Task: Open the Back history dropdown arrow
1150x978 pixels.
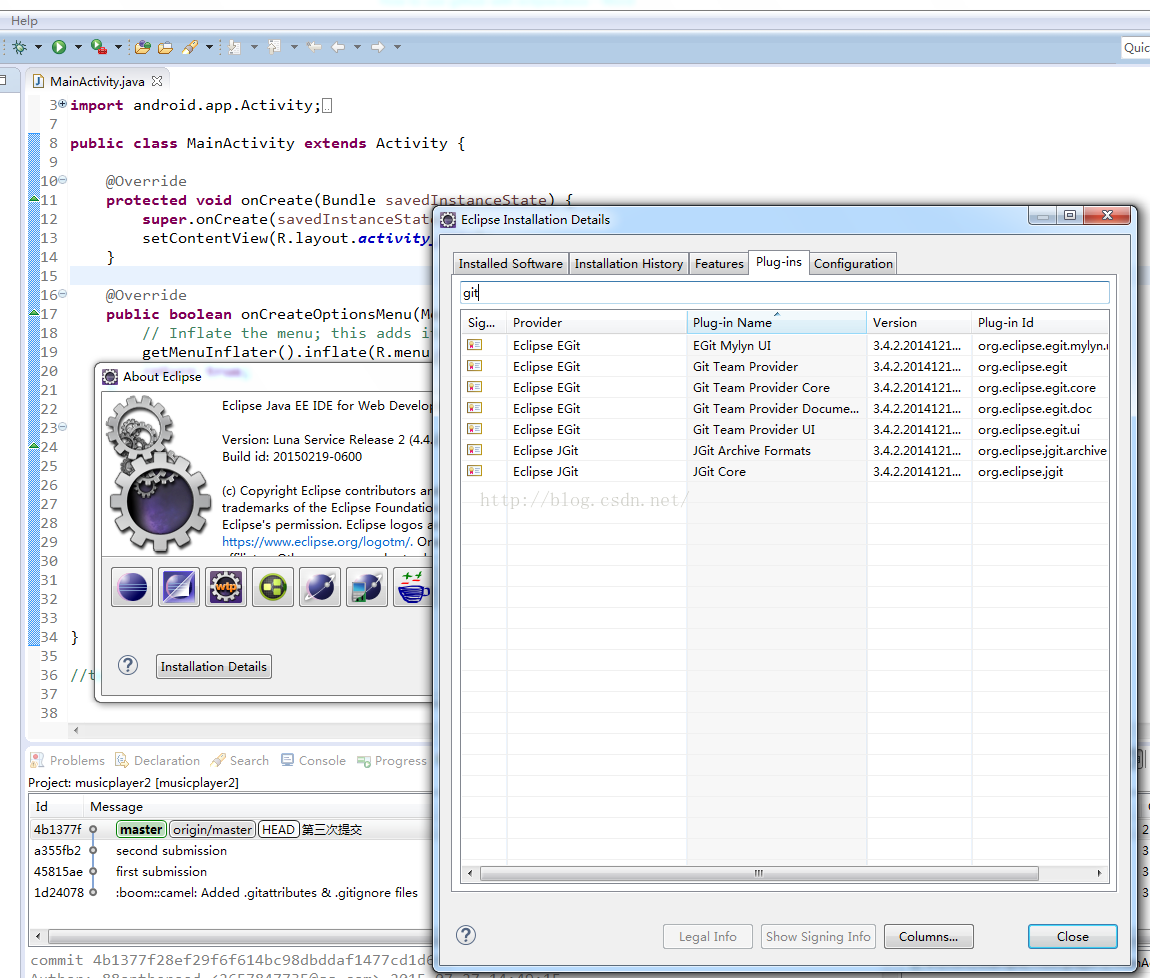Action: point(357,48)
